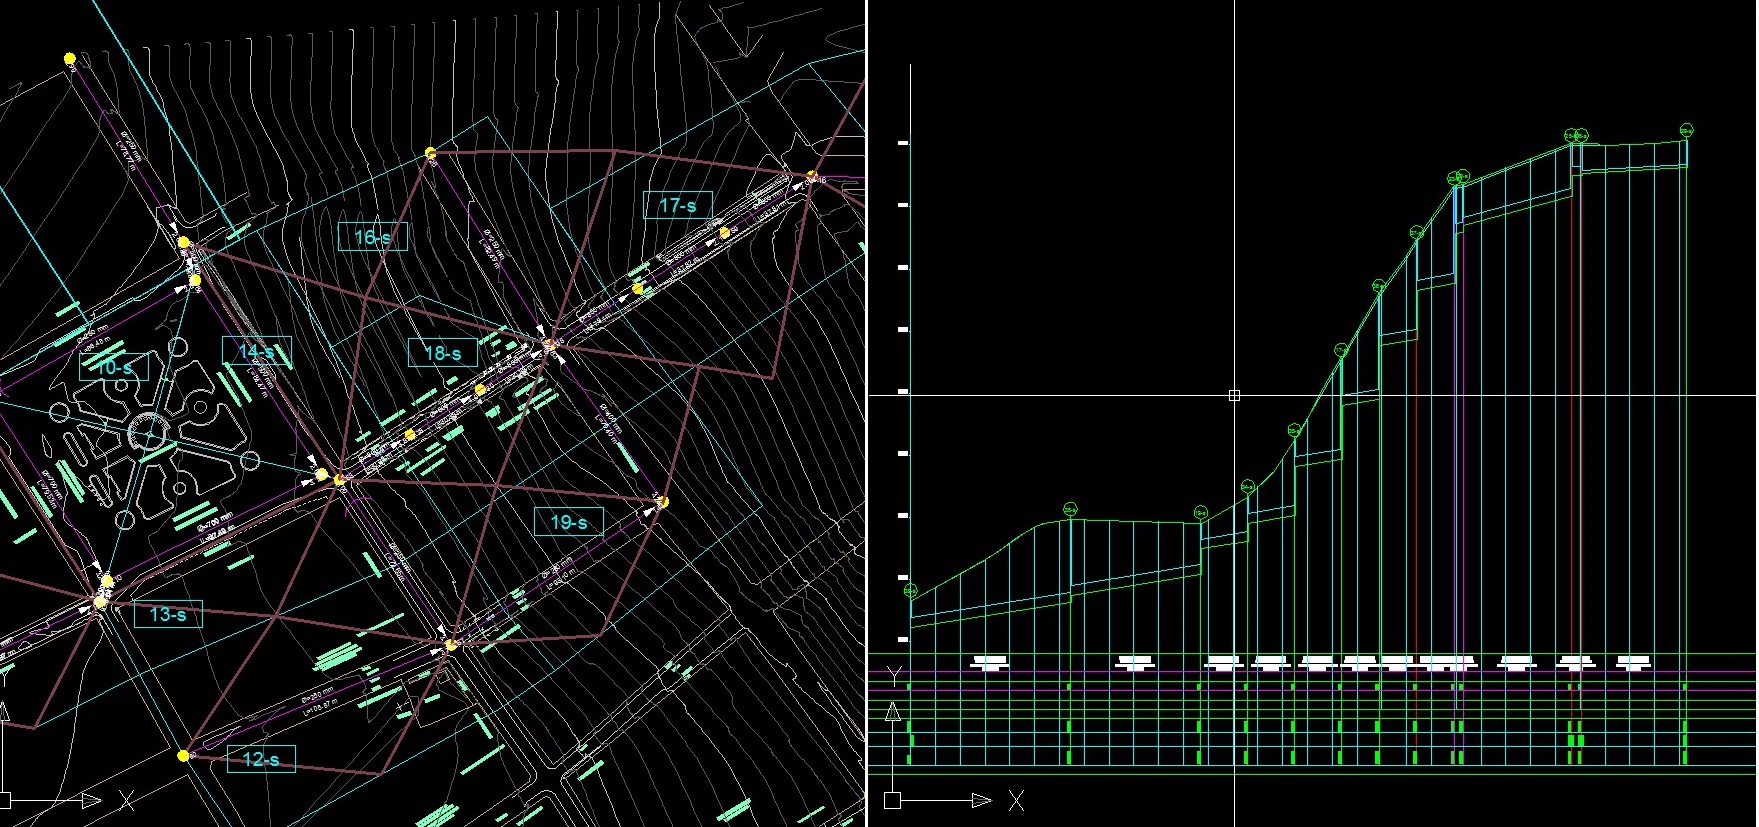Click the 16-s catchment label
The height and width of the screenshot is (827, 1759).
click(x=373, y=237)
